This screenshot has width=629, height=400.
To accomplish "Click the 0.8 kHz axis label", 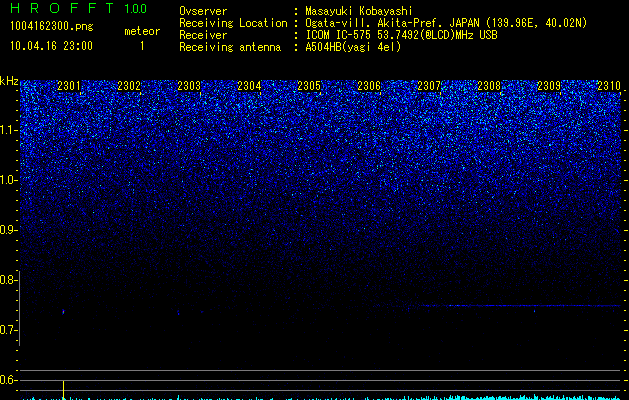I will pos(9,280).
